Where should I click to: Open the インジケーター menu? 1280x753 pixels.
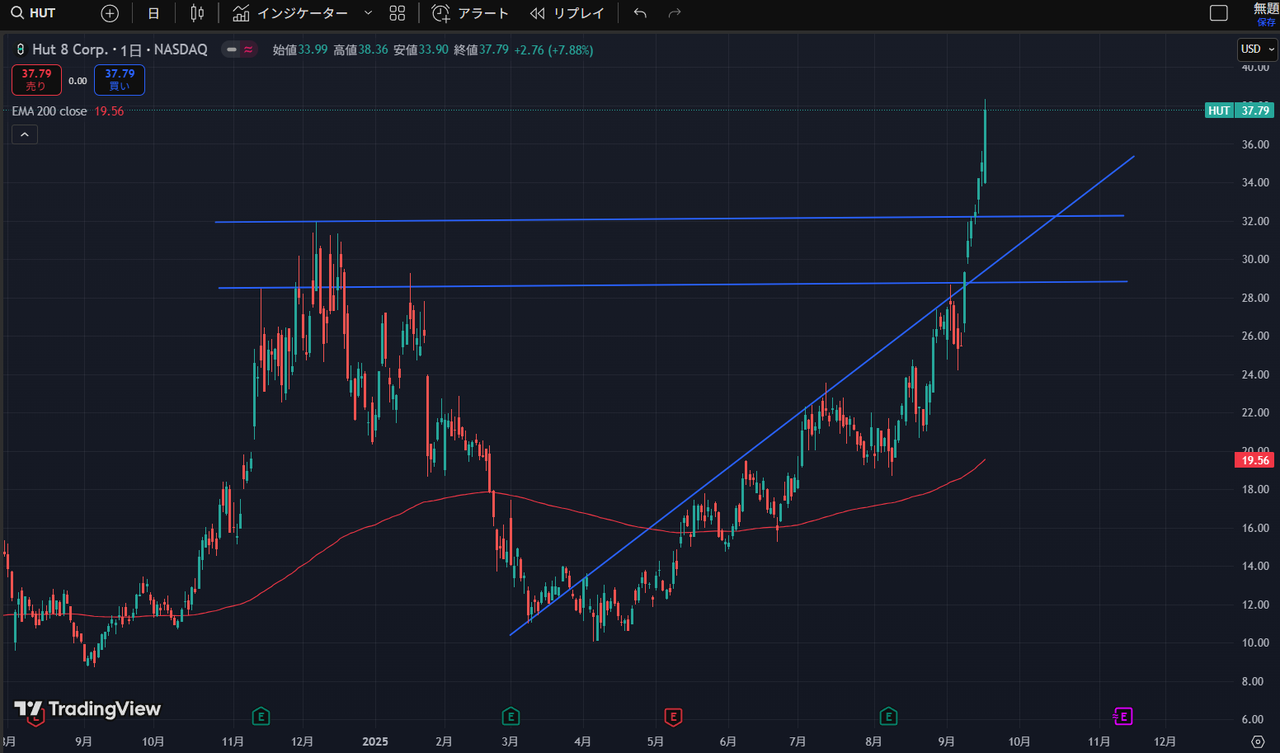(x=291, y=13)
